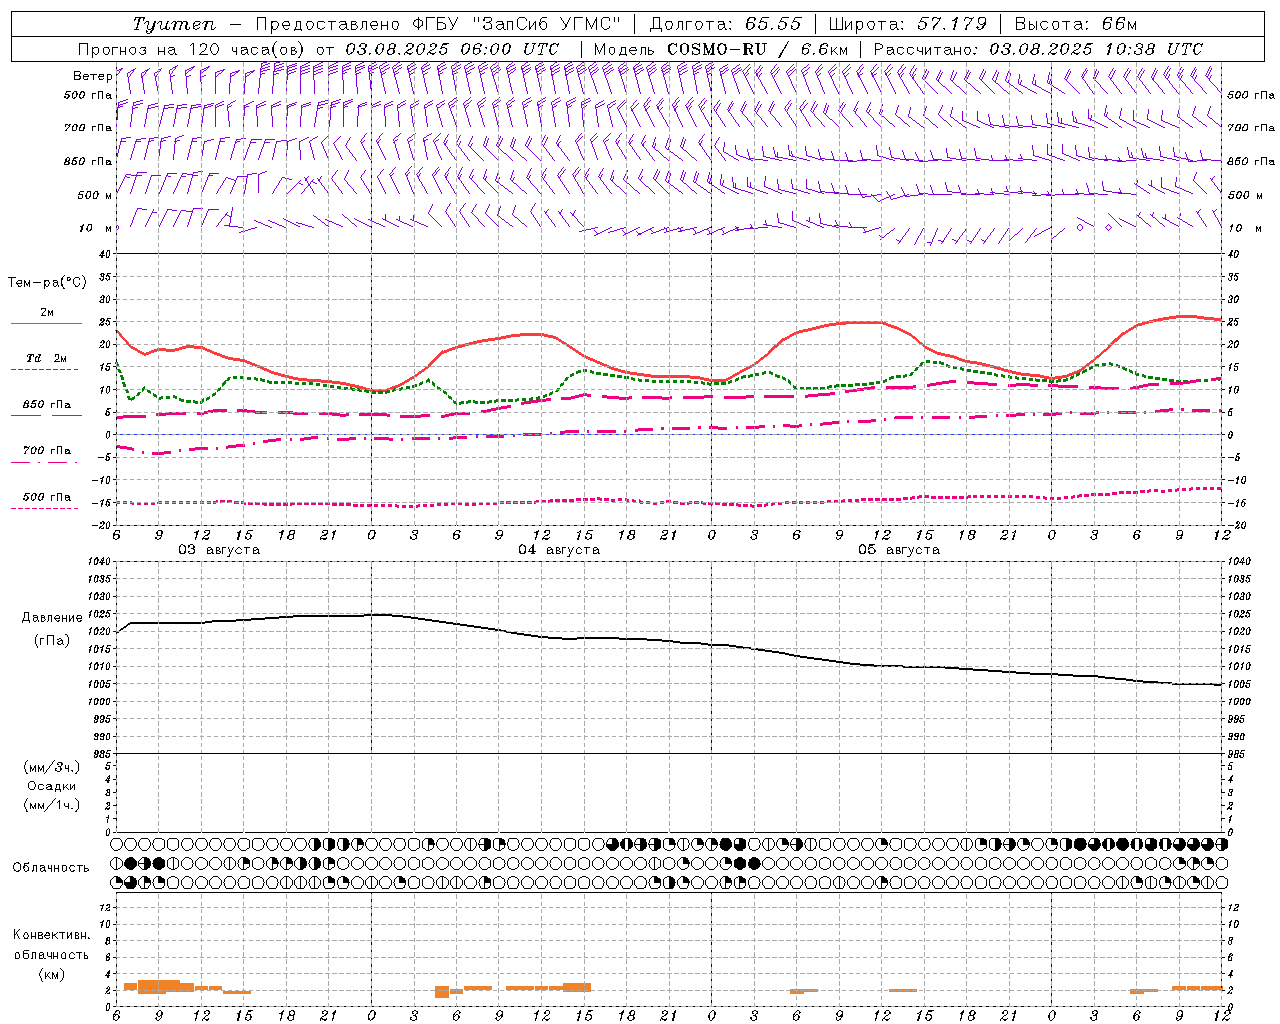The height and width of the screenshot is (1024, 1280).
Task: Select the "Долгота: 65.55" header field
Action: coord(726,24)
